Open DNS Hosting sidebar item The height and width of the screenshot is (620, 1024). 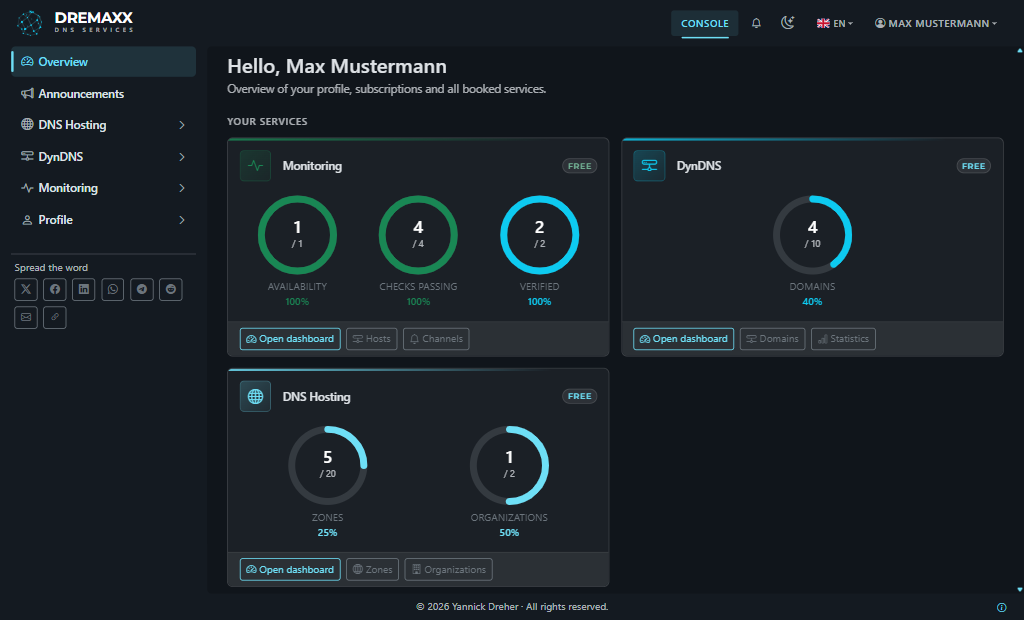click(103, 125)
